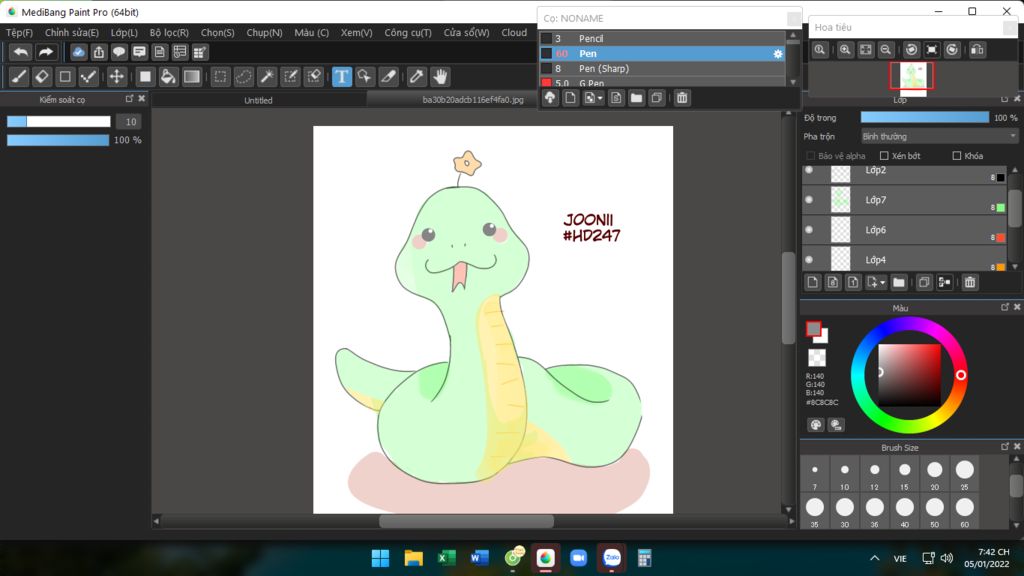Viewport: 1024px width, 576px height.
Task: Duplicate the layer icon
Action: (923, 282)
